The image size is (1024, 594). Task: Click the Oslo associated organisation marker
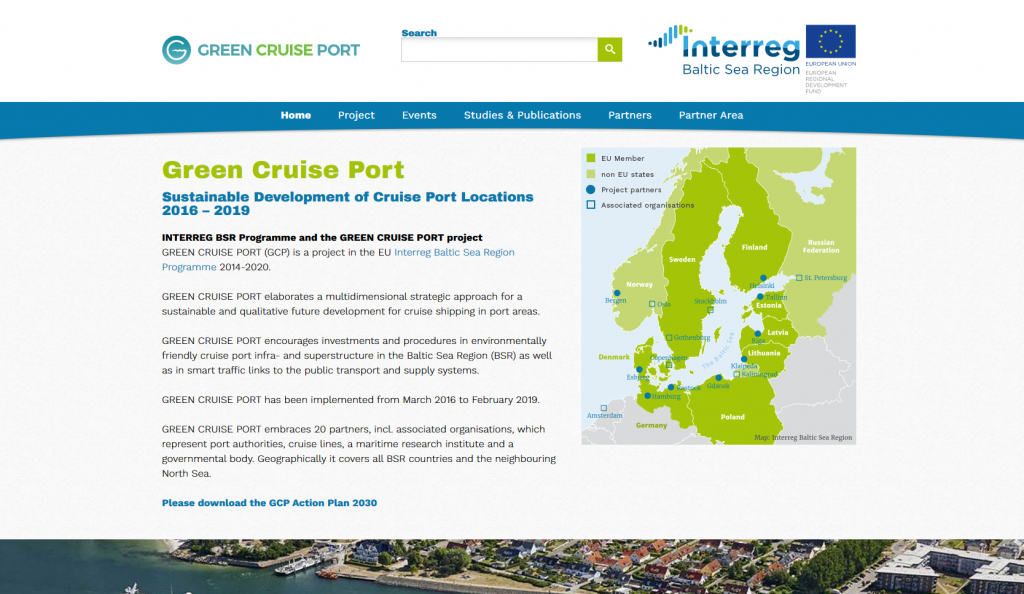[652, 304]
